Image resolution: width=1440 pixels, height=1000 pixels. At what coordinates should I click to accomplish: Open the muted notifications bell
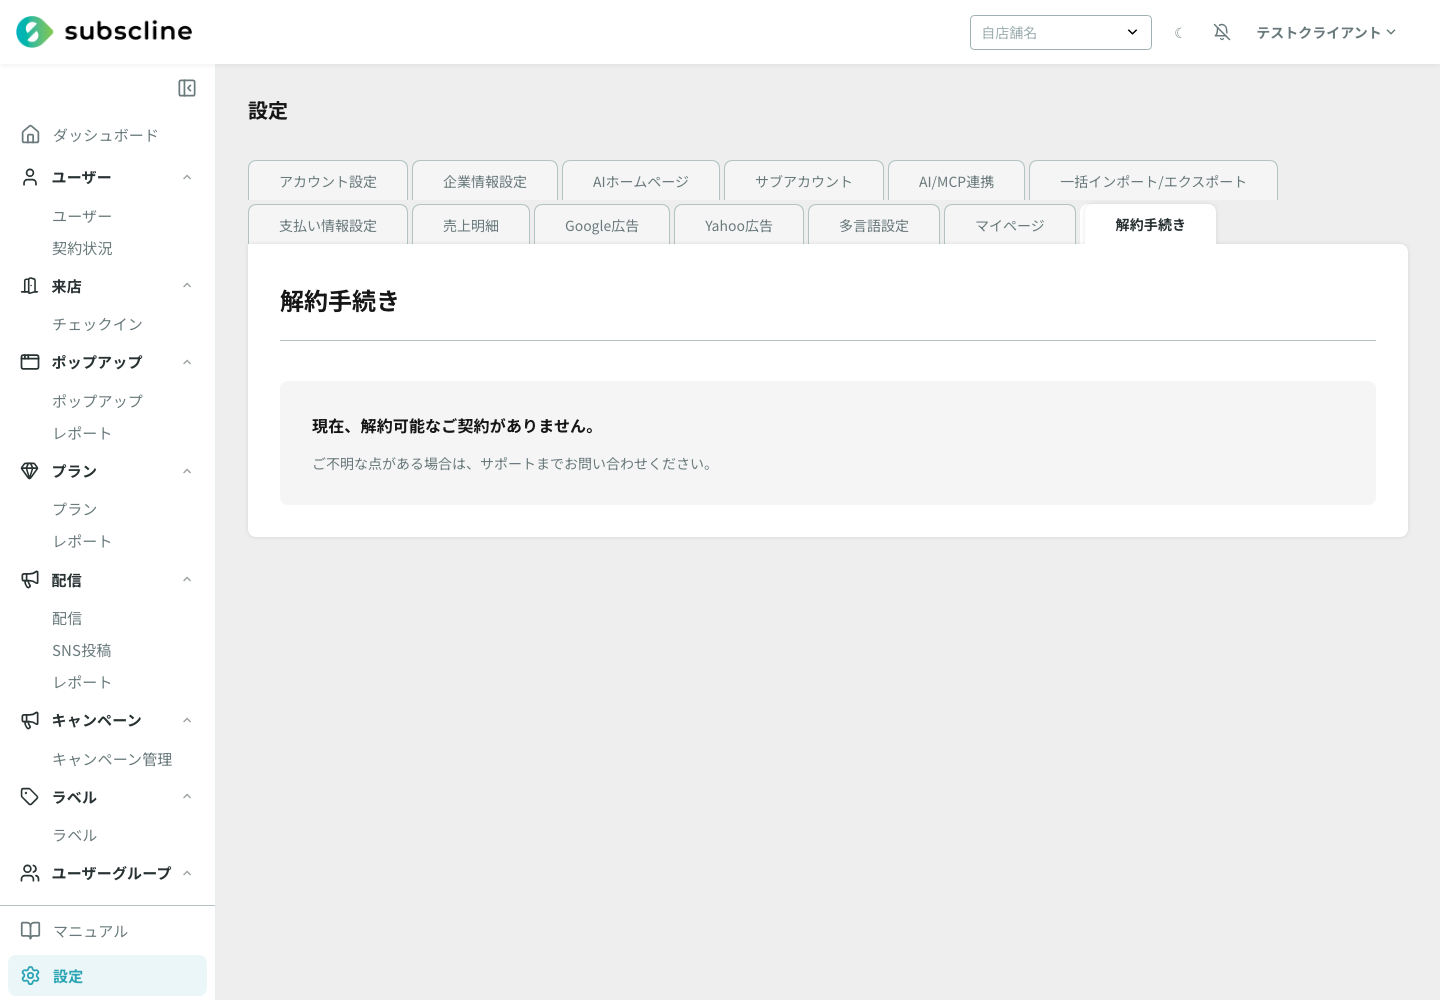[x=1222, y=32]
